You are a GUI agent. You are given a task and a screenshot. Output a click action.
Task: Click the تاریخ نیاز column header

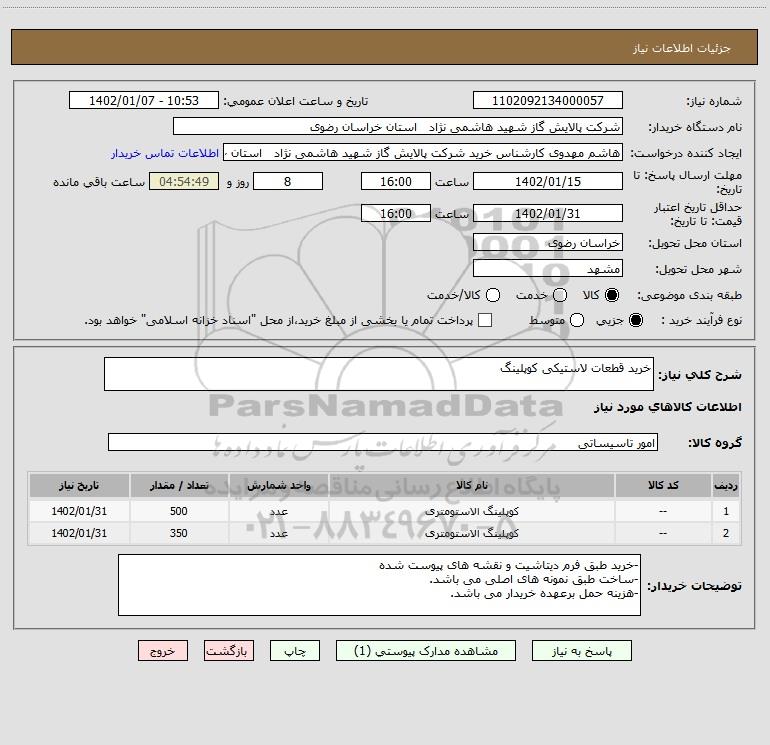tap(79, 485)
